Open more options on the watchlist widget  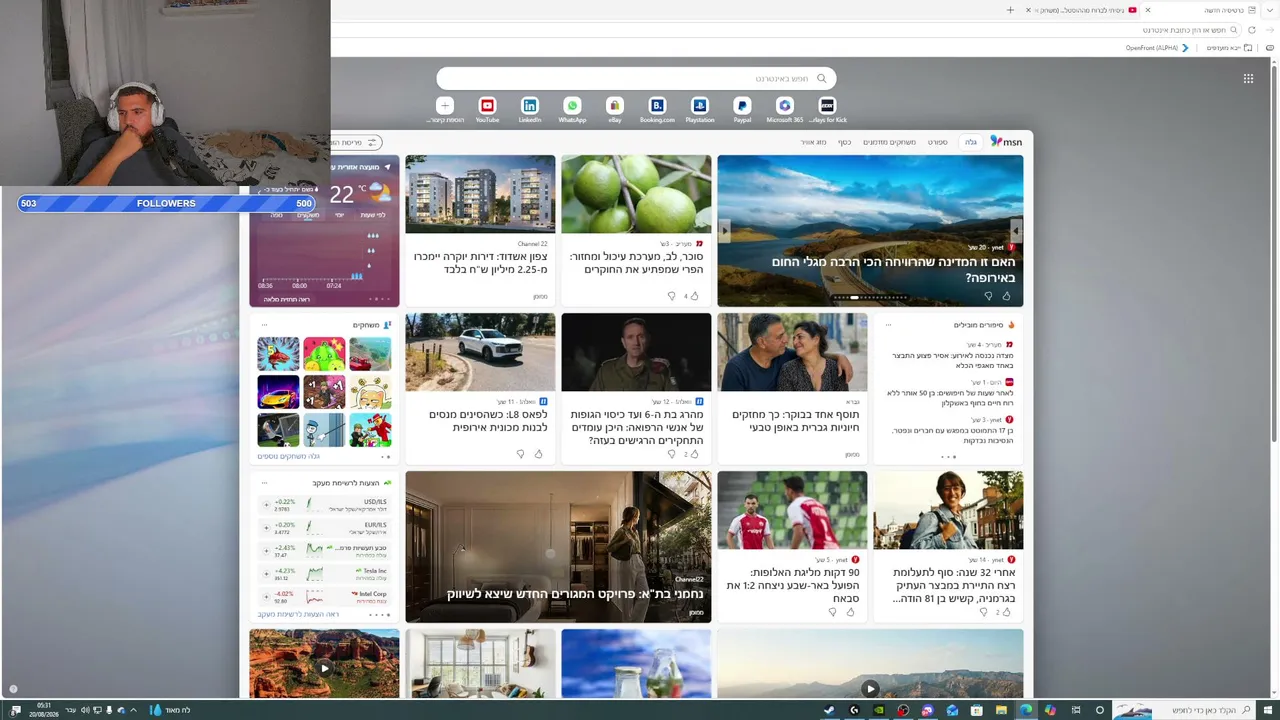[x=264, y=483]
